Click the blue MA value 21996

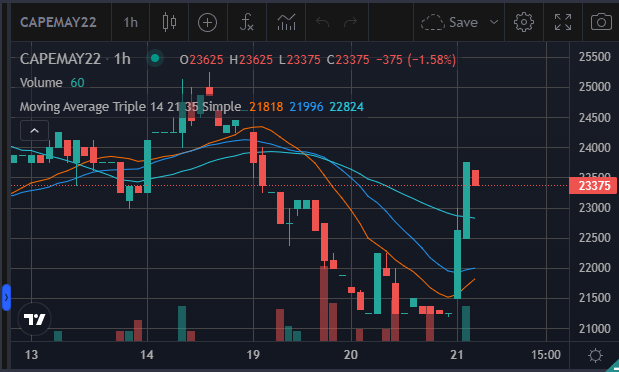click(x=306, y=107)
